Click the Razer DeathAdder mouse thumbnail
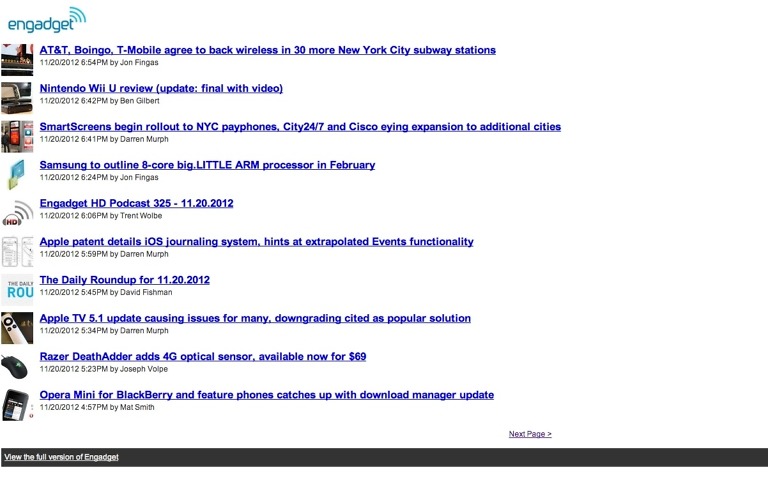 click(17, 366)
